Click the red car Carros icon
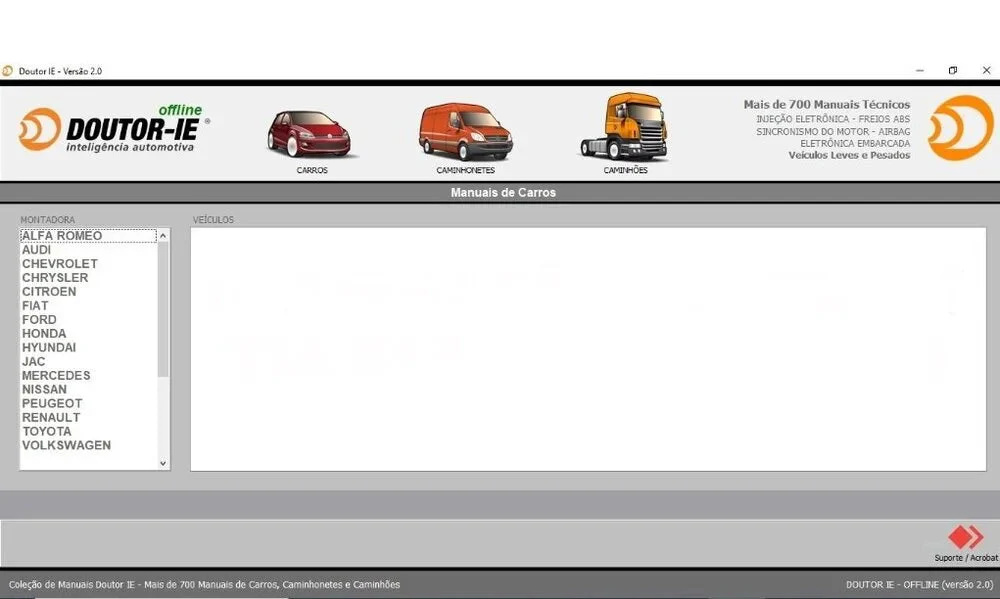This screenshot has height=599, width=1000. click(x=309, y=133)
